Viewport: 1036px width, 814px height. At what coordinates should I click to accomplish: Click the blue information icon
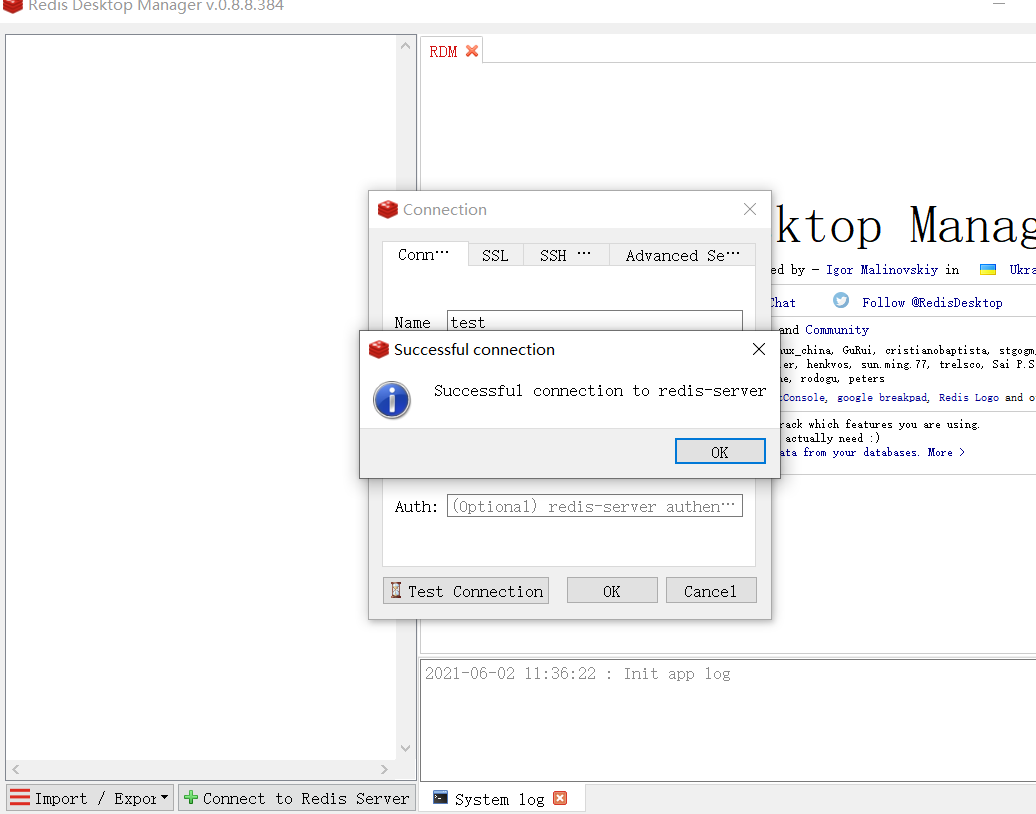tap(392, 400)
